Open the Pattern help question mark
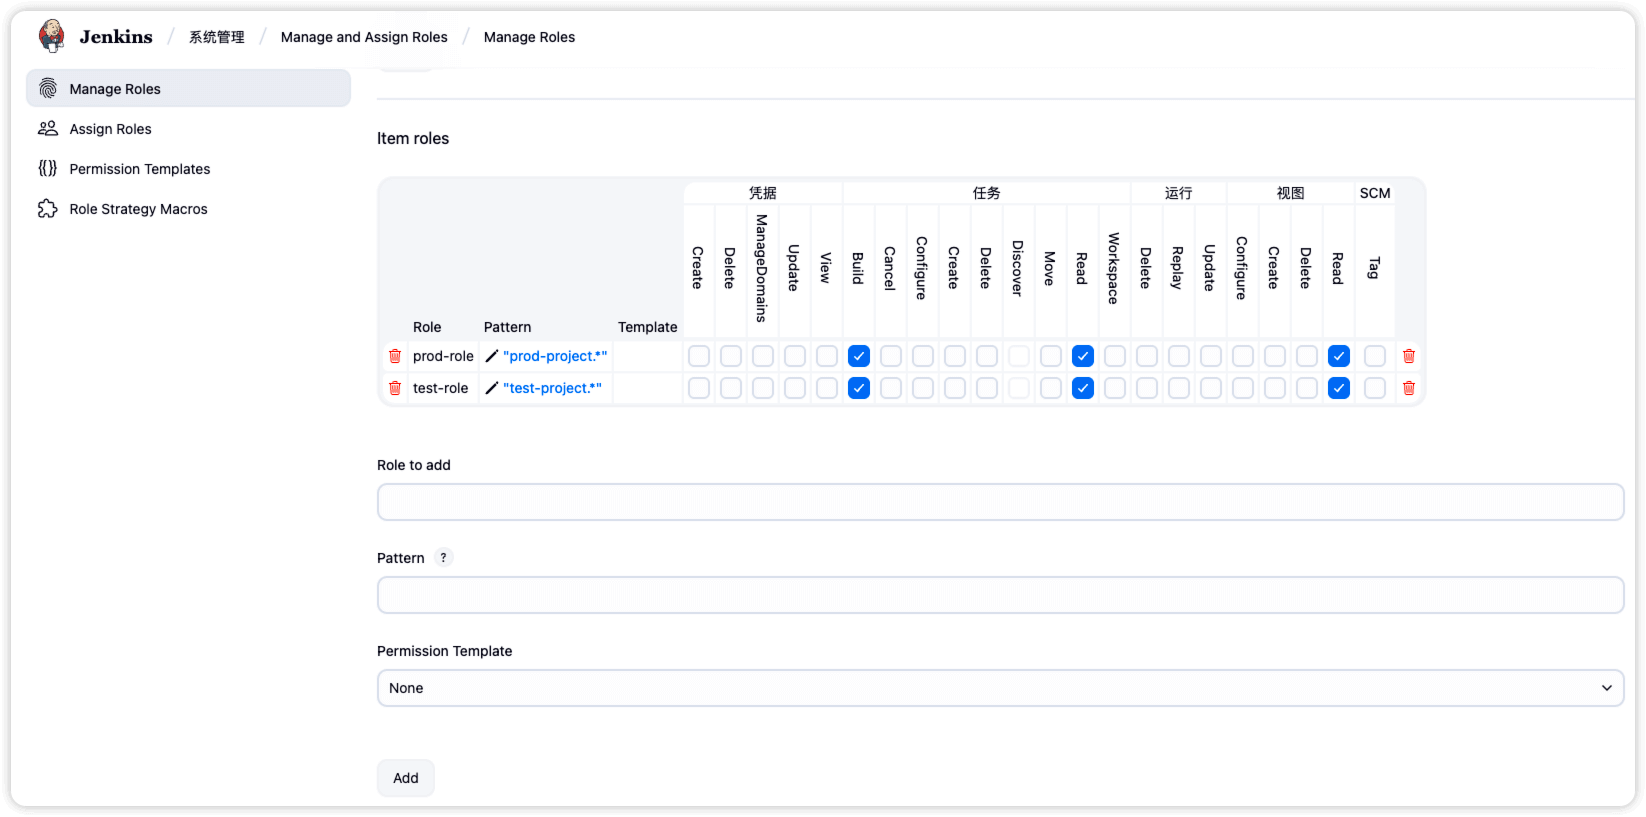Screen dimensions: 1646x817 pos(443,558)
